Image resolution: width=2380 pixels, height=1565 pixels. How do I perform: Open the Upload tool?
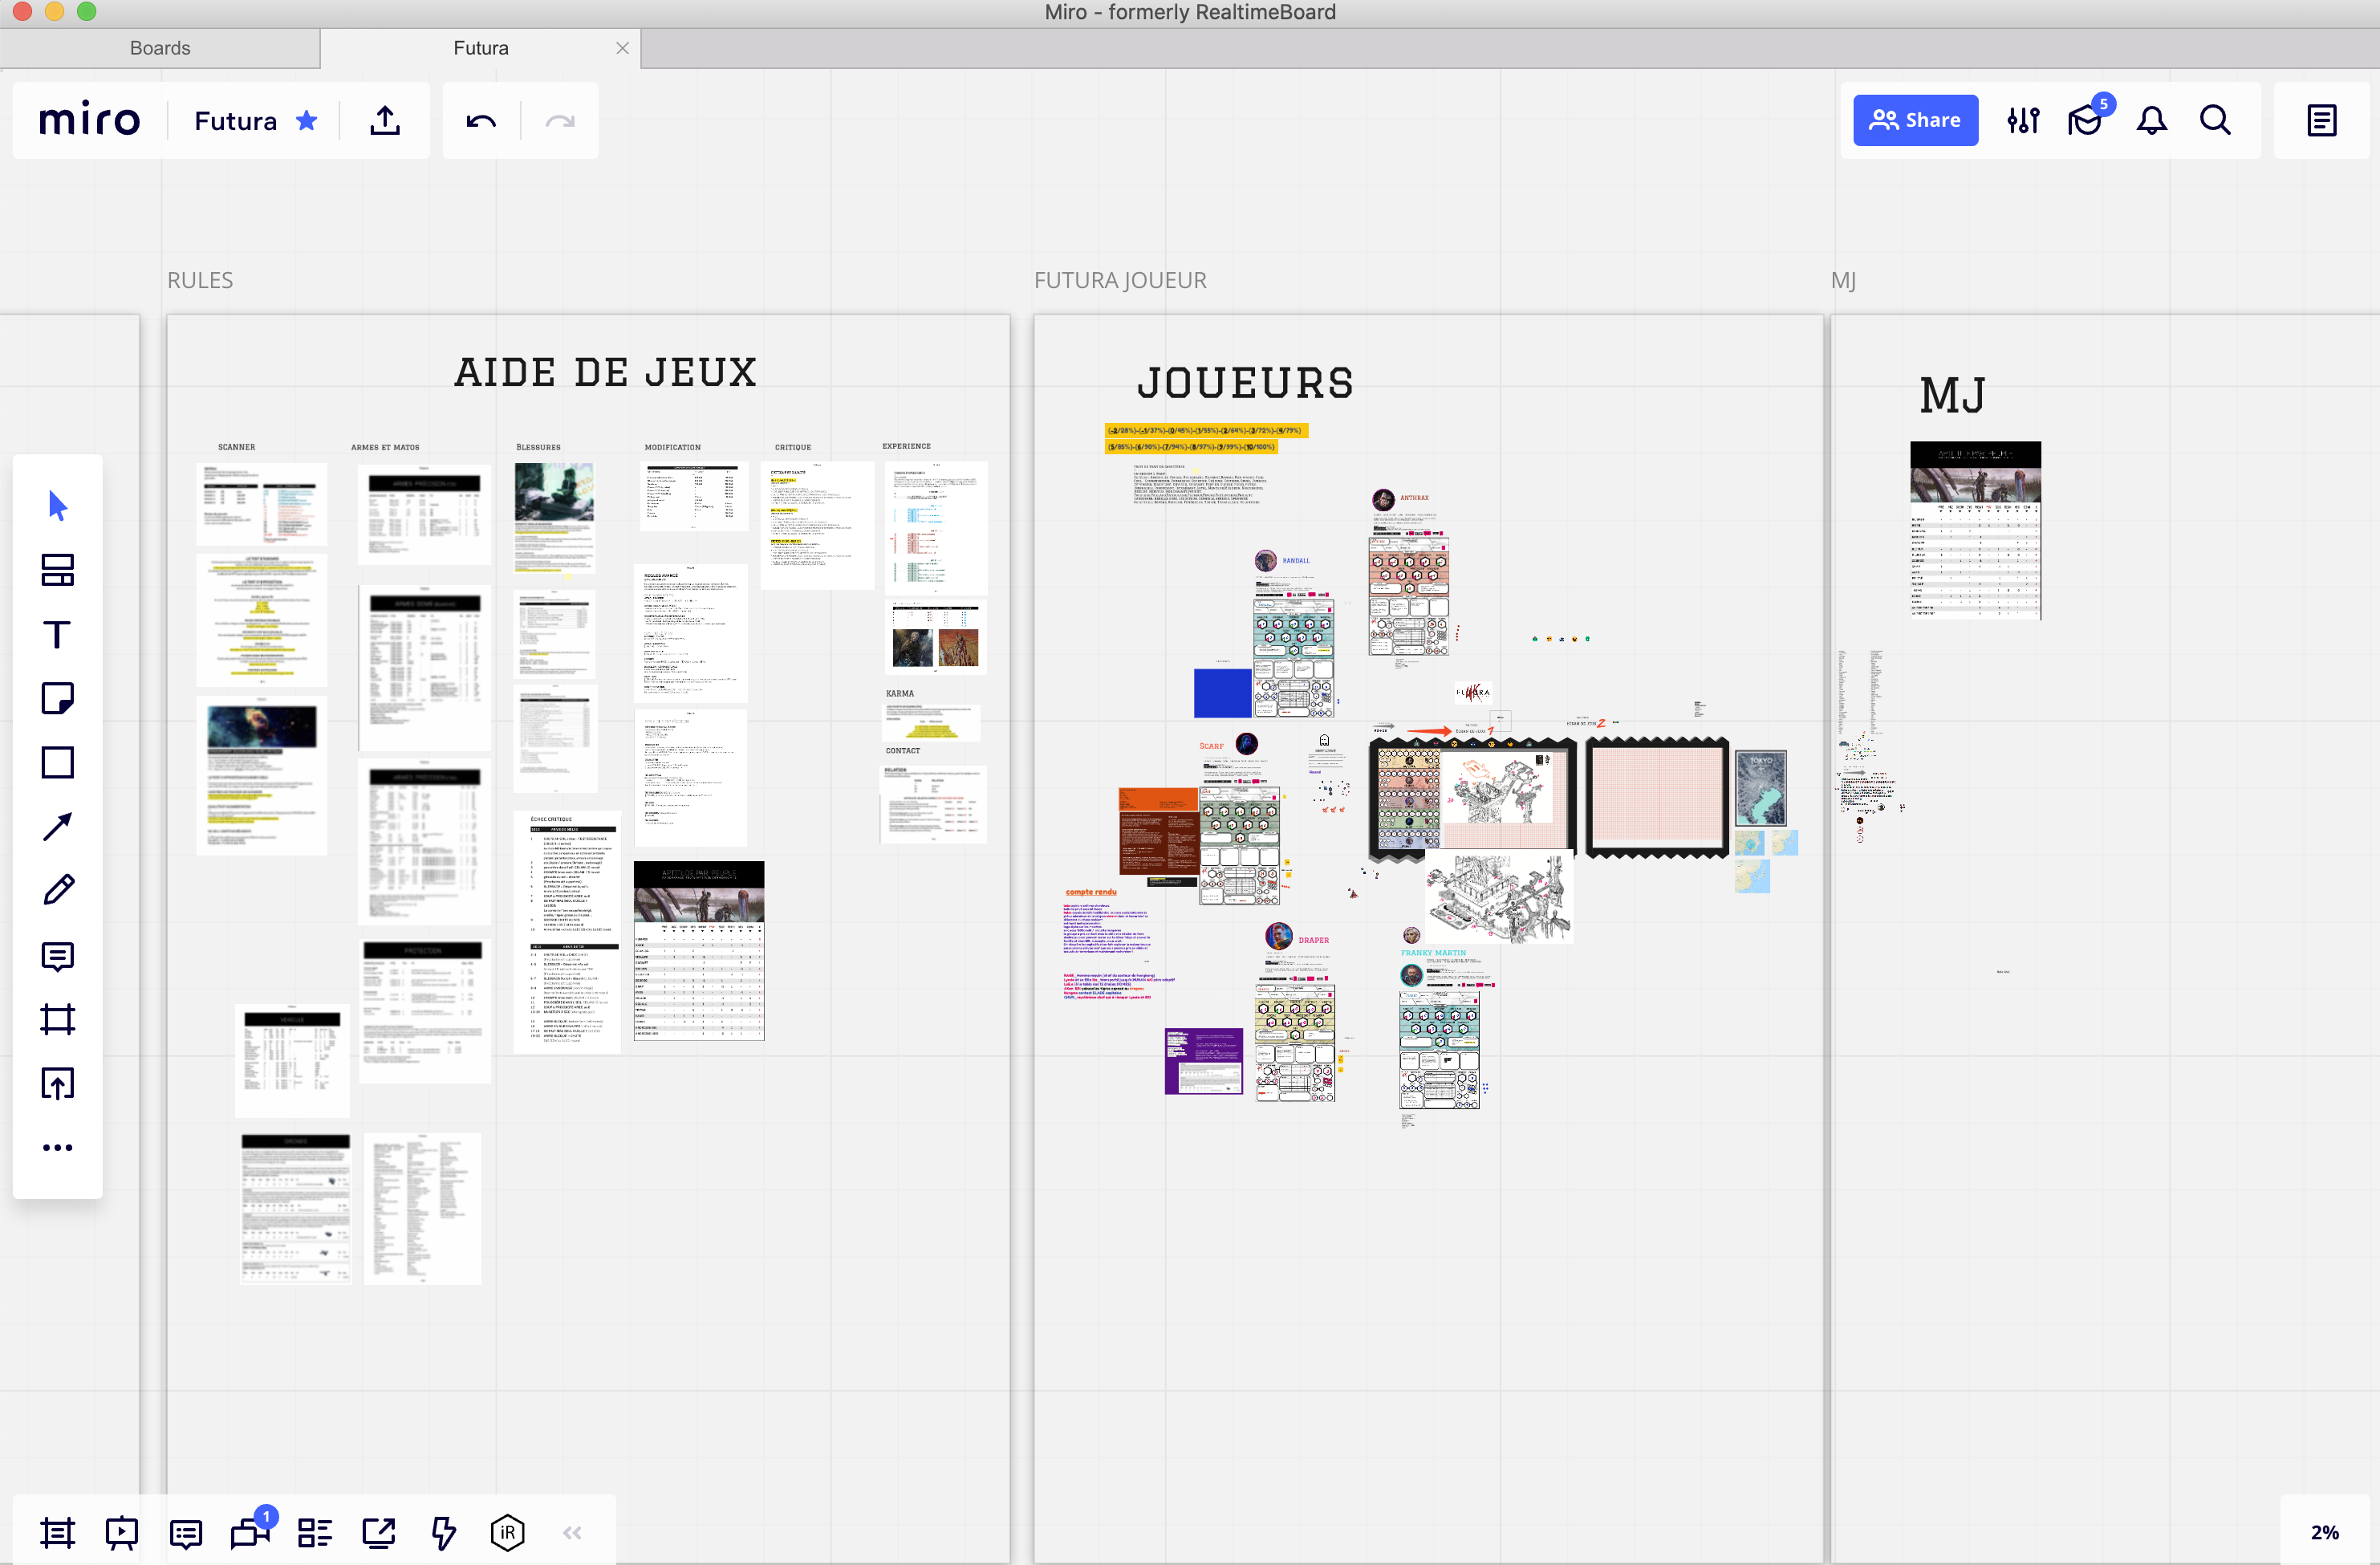click(x=57, y=1084)
